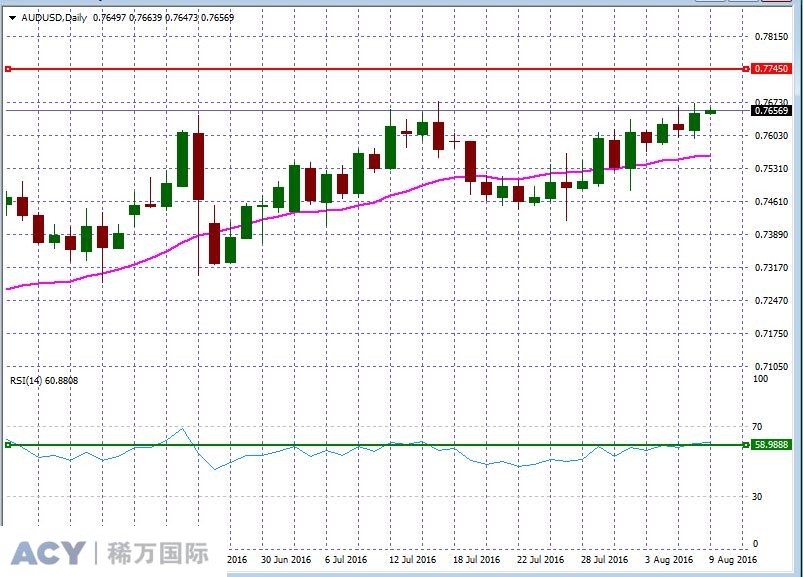The width and height of the screenshot is (803, 577).
Task: Click the open value 0.76497 in header
Action: pyautogui.click(x=110, y=18)
